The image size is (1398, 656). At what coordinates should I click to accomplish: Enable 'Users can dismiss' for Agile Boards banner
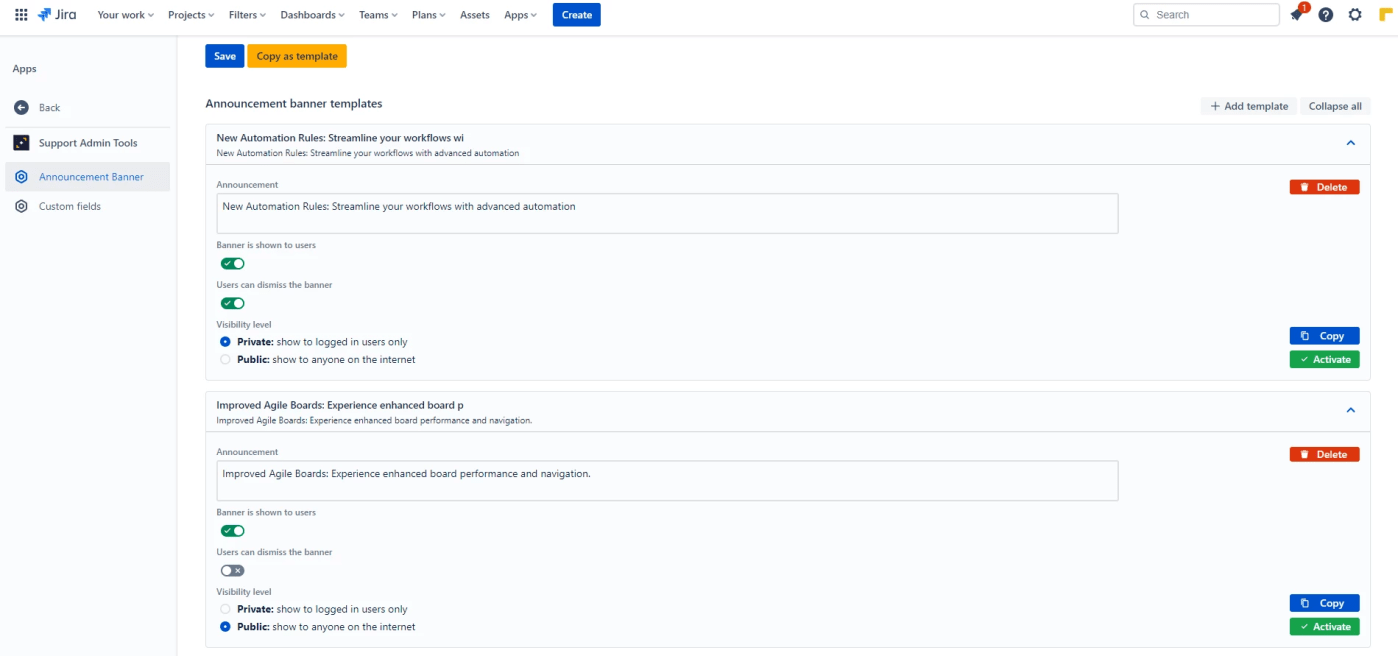232,571
